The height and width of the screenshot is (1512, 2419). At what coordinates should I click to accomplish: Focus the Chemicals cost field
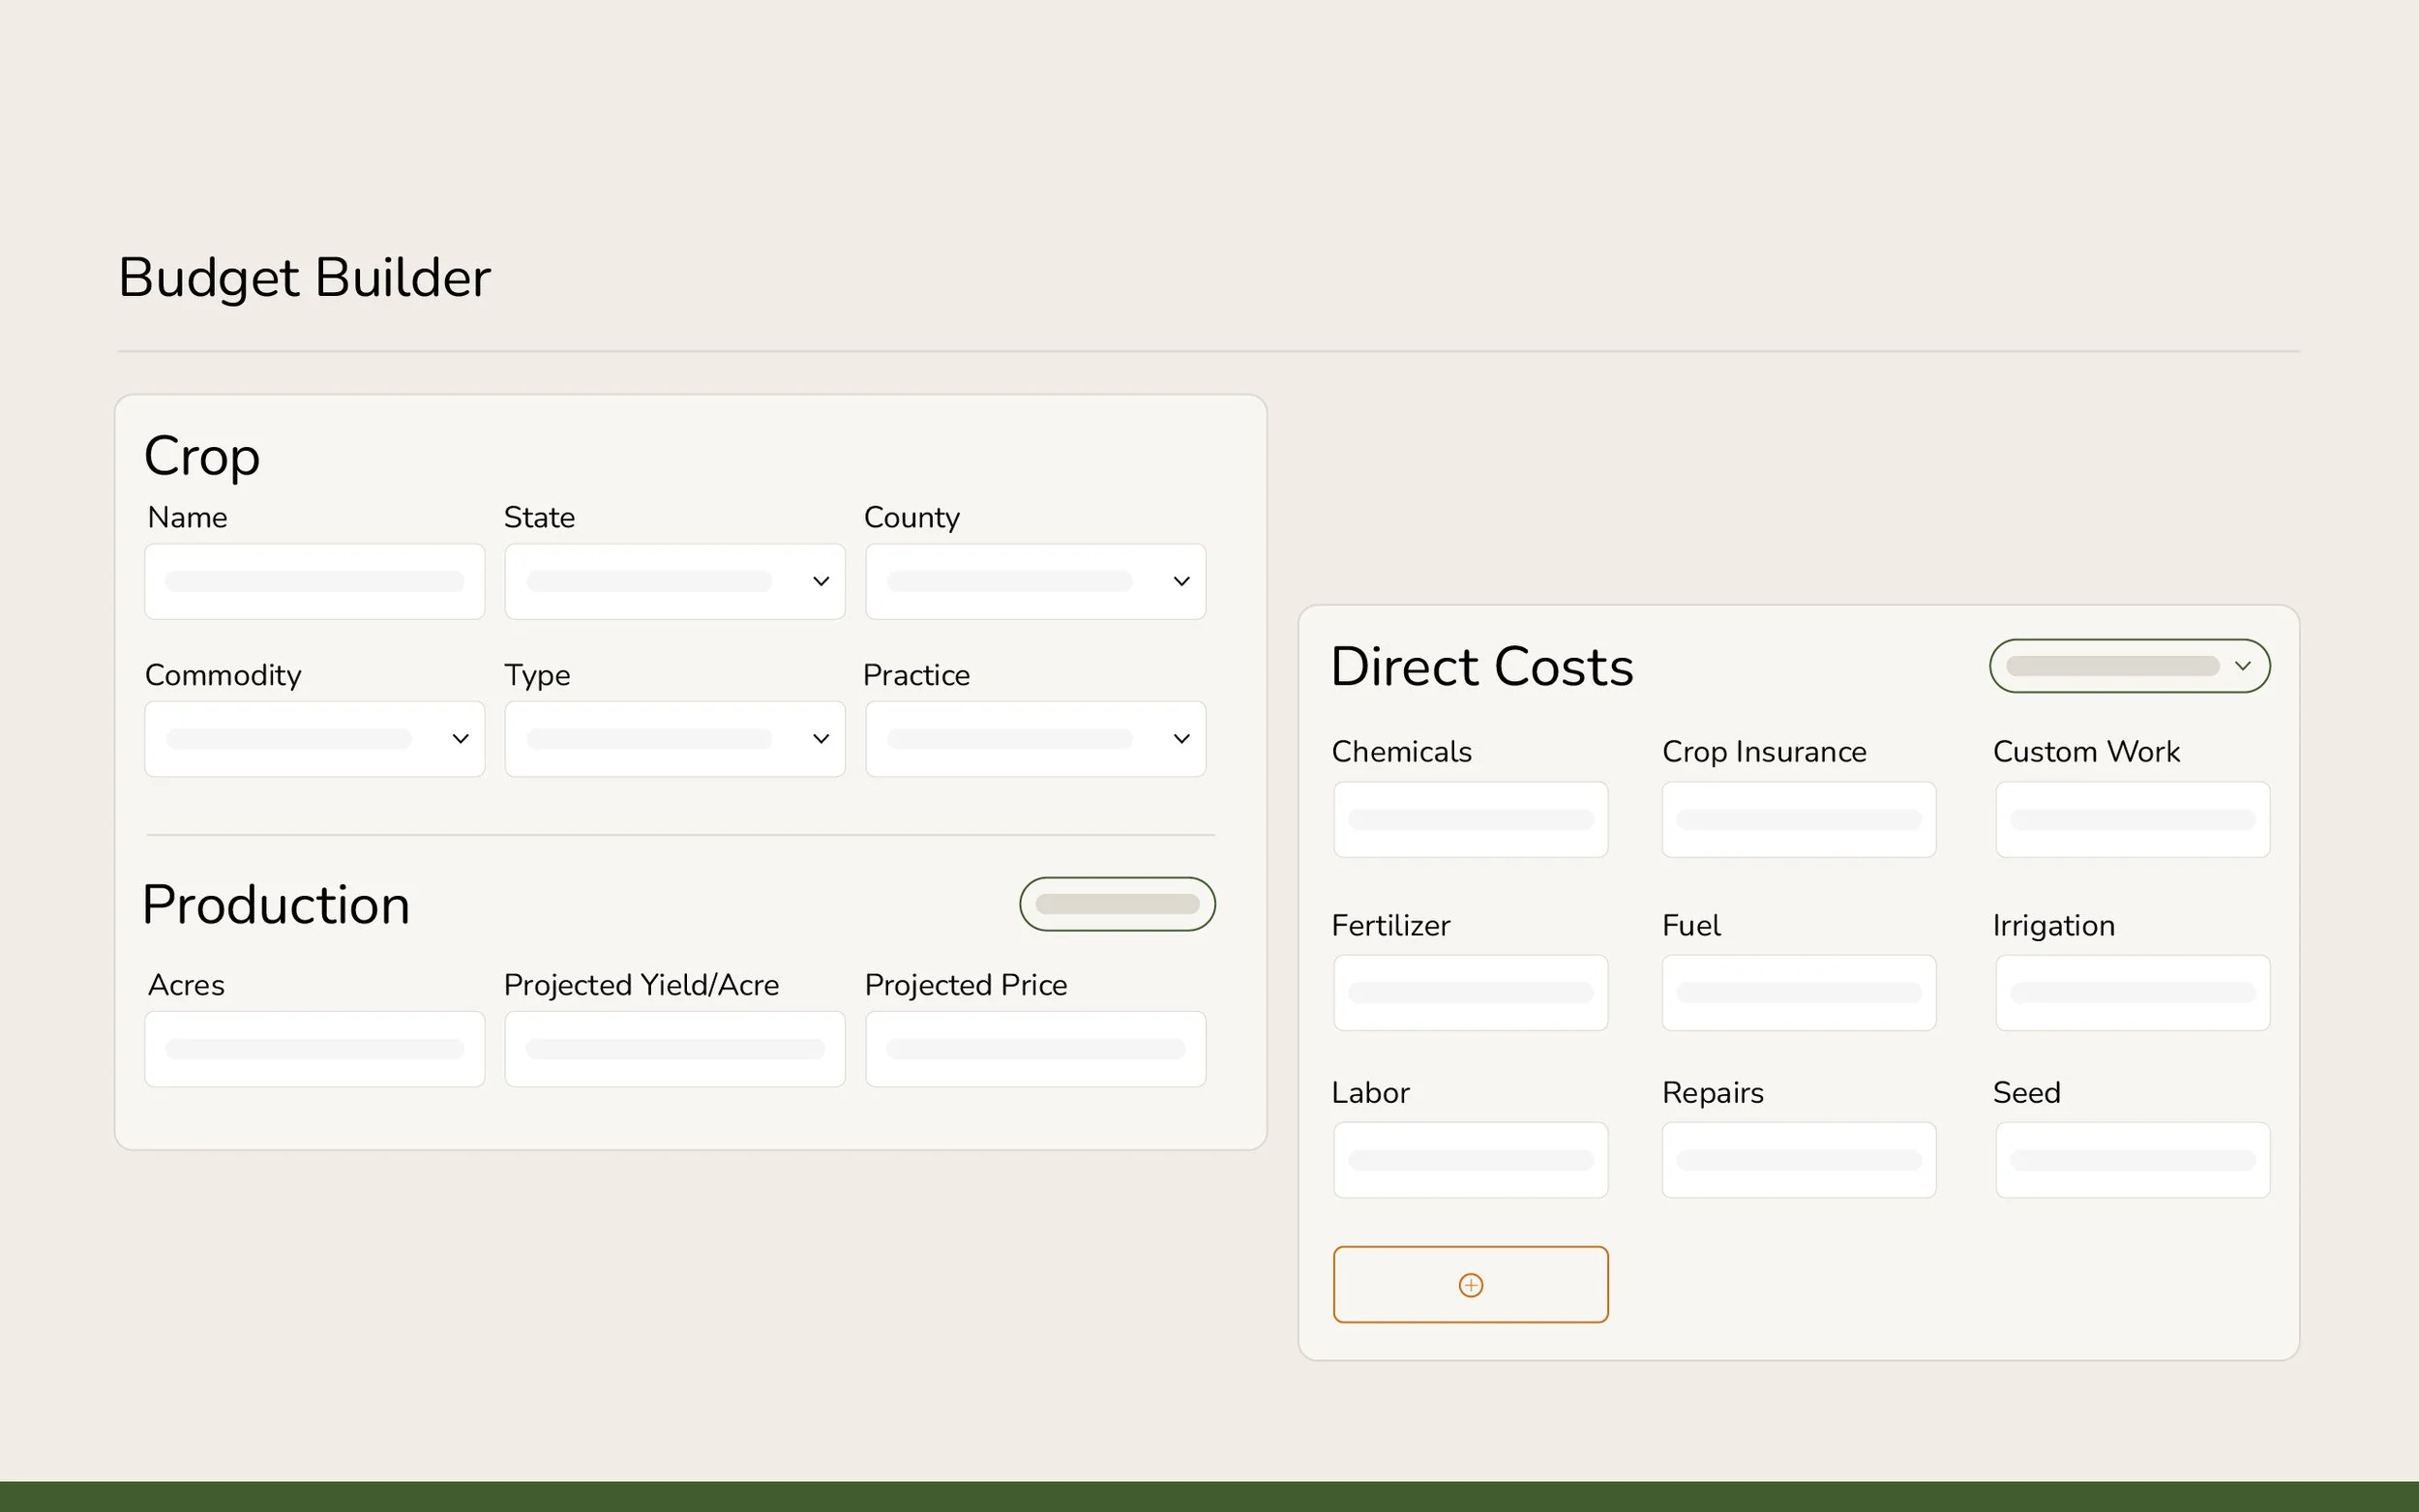tap(1470, 819)
